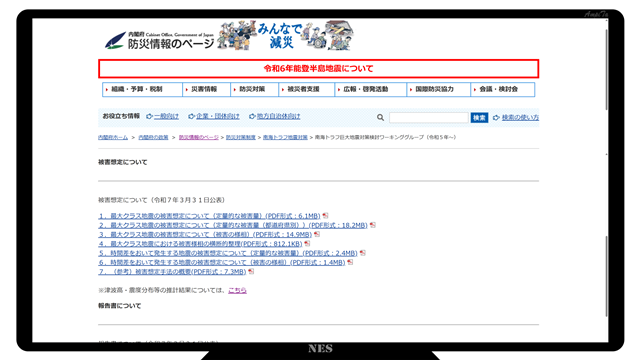
Task: Click the blue 検索 button
Action: tap(479, 118)
